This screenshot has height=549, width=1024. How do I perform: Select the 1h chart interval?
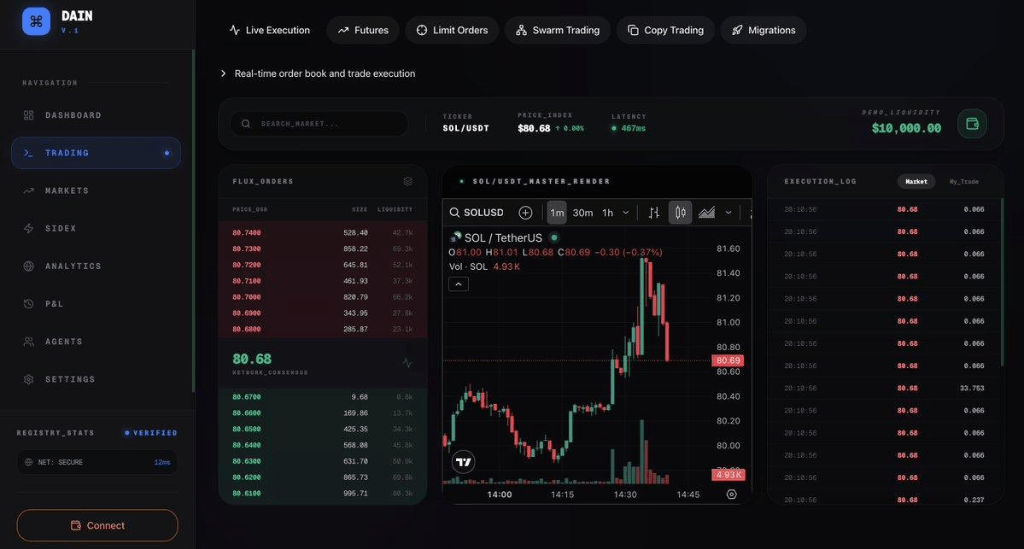tap(607, 213)
